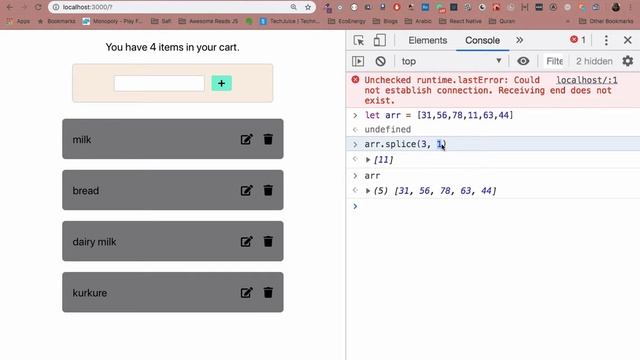This screenshot has width=640, height=360.
Task: Go back in browser history
Action: pyautogui.click(x=10, y=7)
